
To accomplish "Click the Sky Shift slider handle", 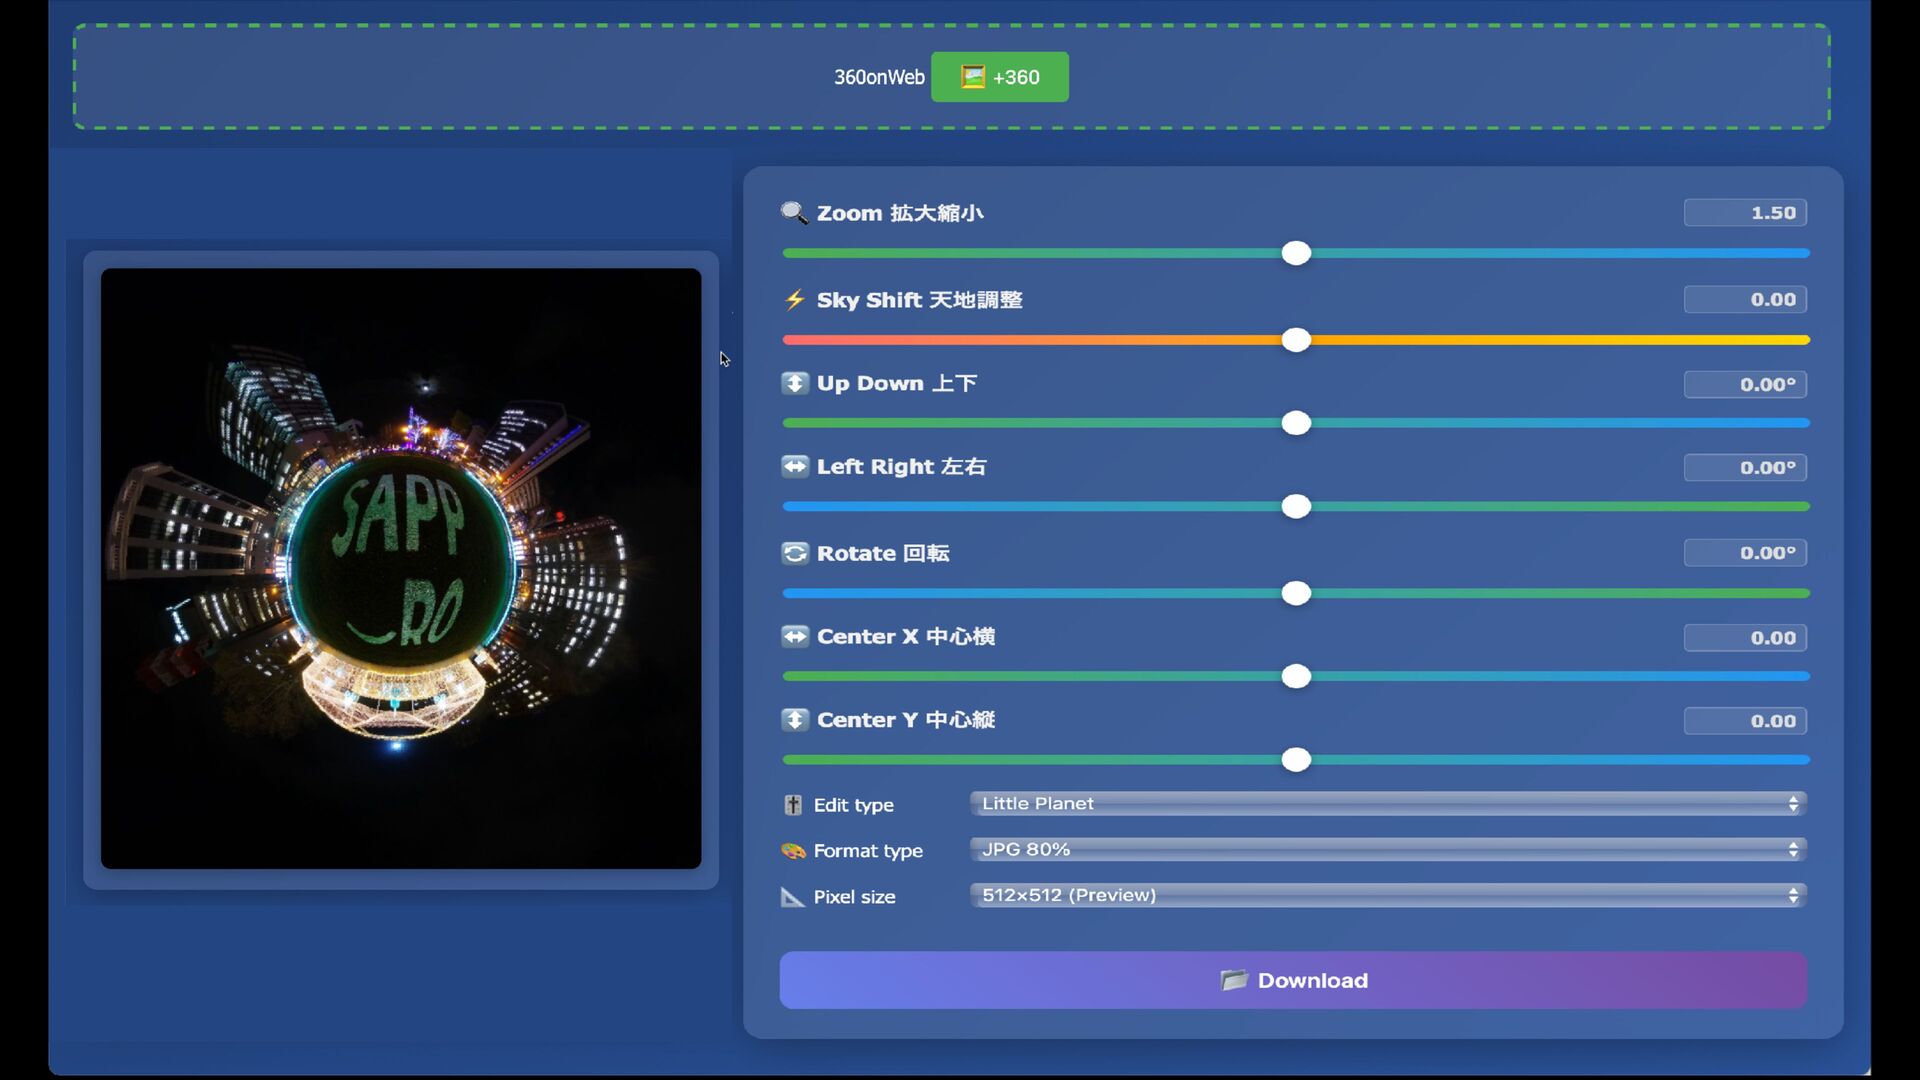I will (x=1296, y=340).
